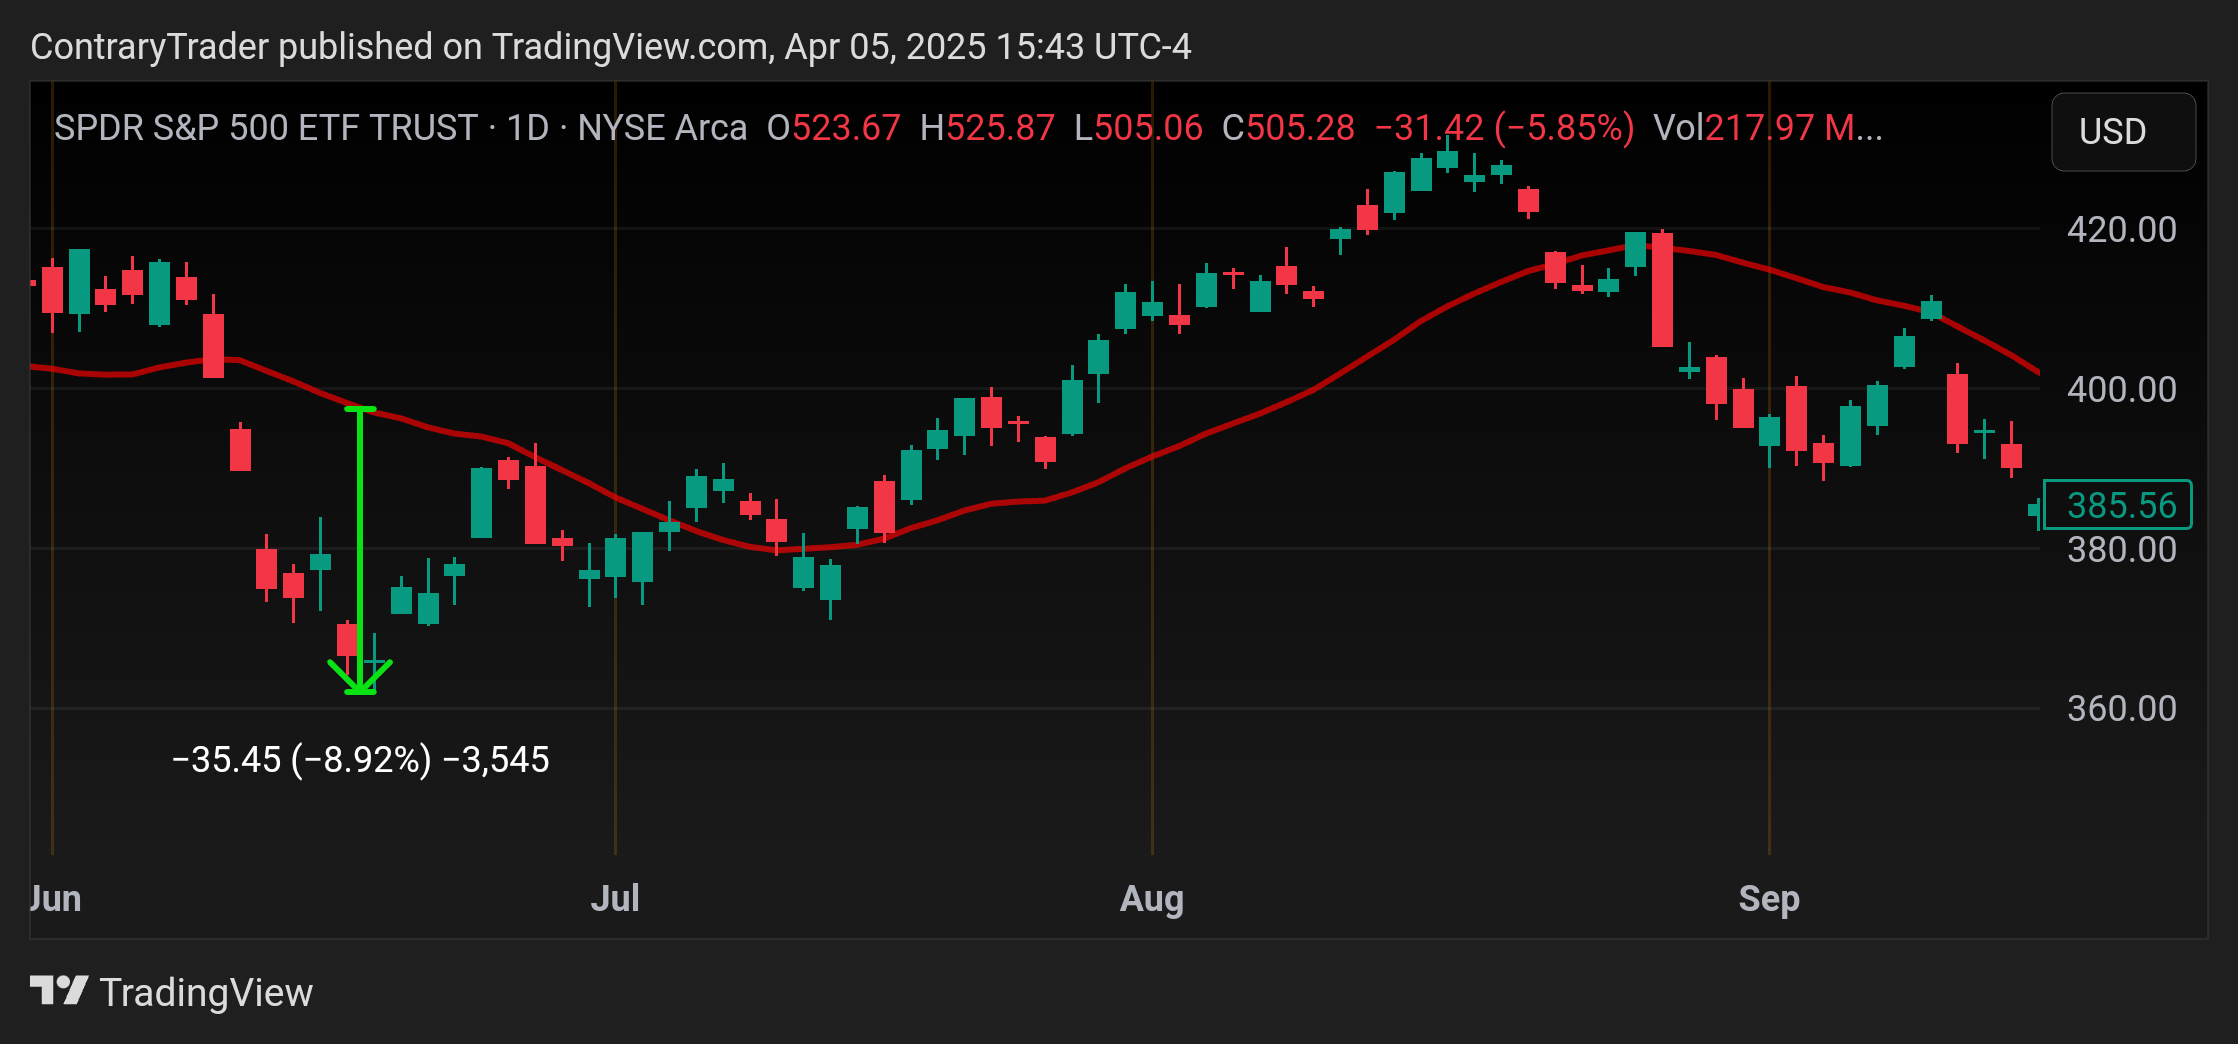Click the Jun label on time axis
This screenshot has width=2238, height=1044.
pos(55,898)
